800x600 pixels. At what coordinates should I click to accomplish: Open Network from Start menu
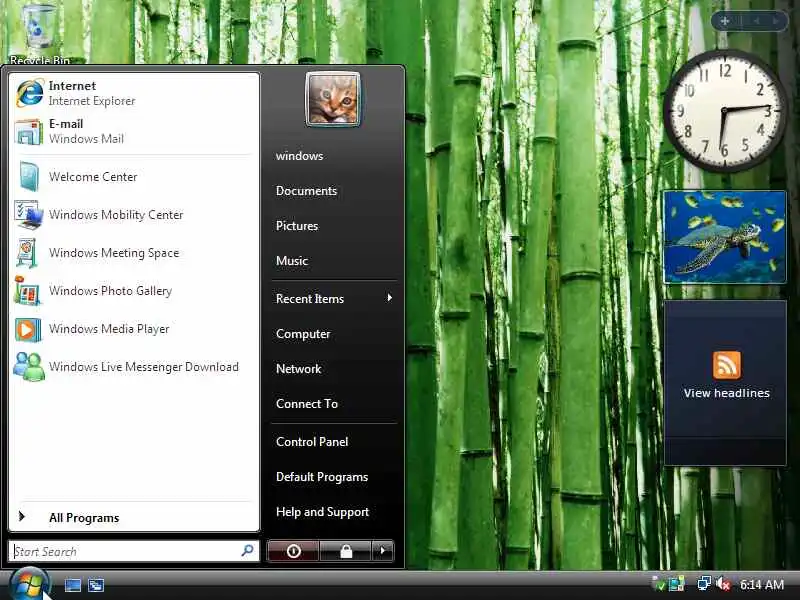pos(298,369)
